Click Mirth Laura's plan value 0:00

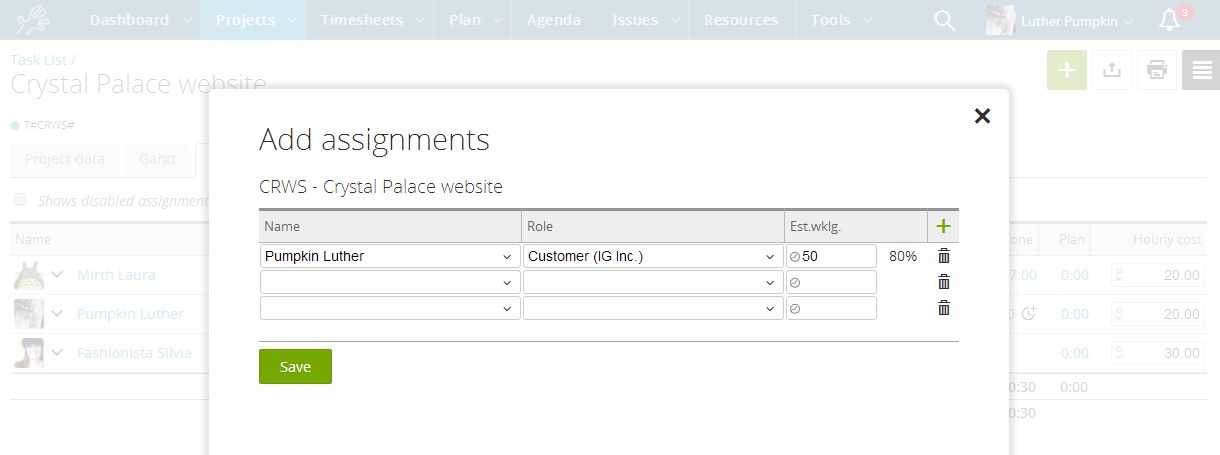tap(1074, 275)
